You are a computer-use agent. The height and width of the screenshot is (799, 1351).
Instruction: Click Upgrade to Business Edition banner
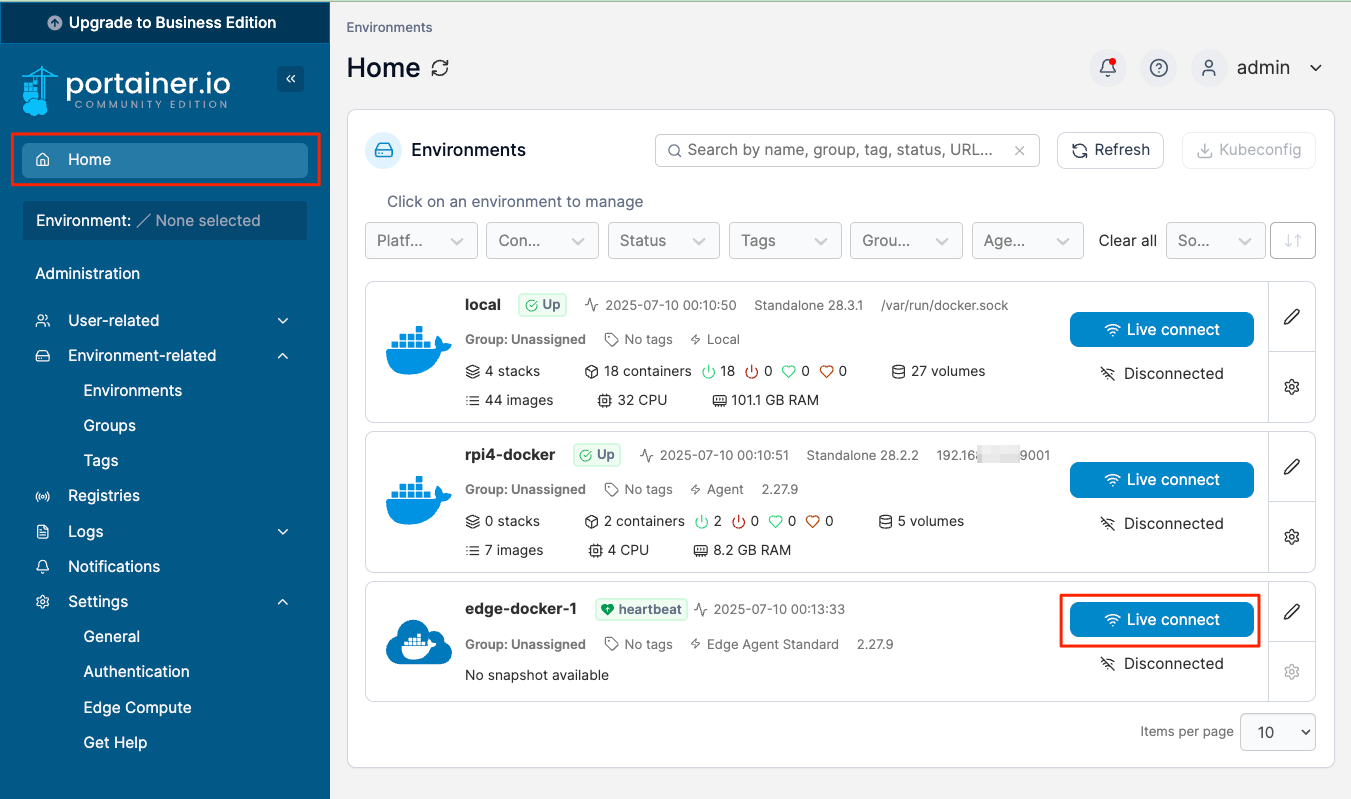click(x=164, y=22)
